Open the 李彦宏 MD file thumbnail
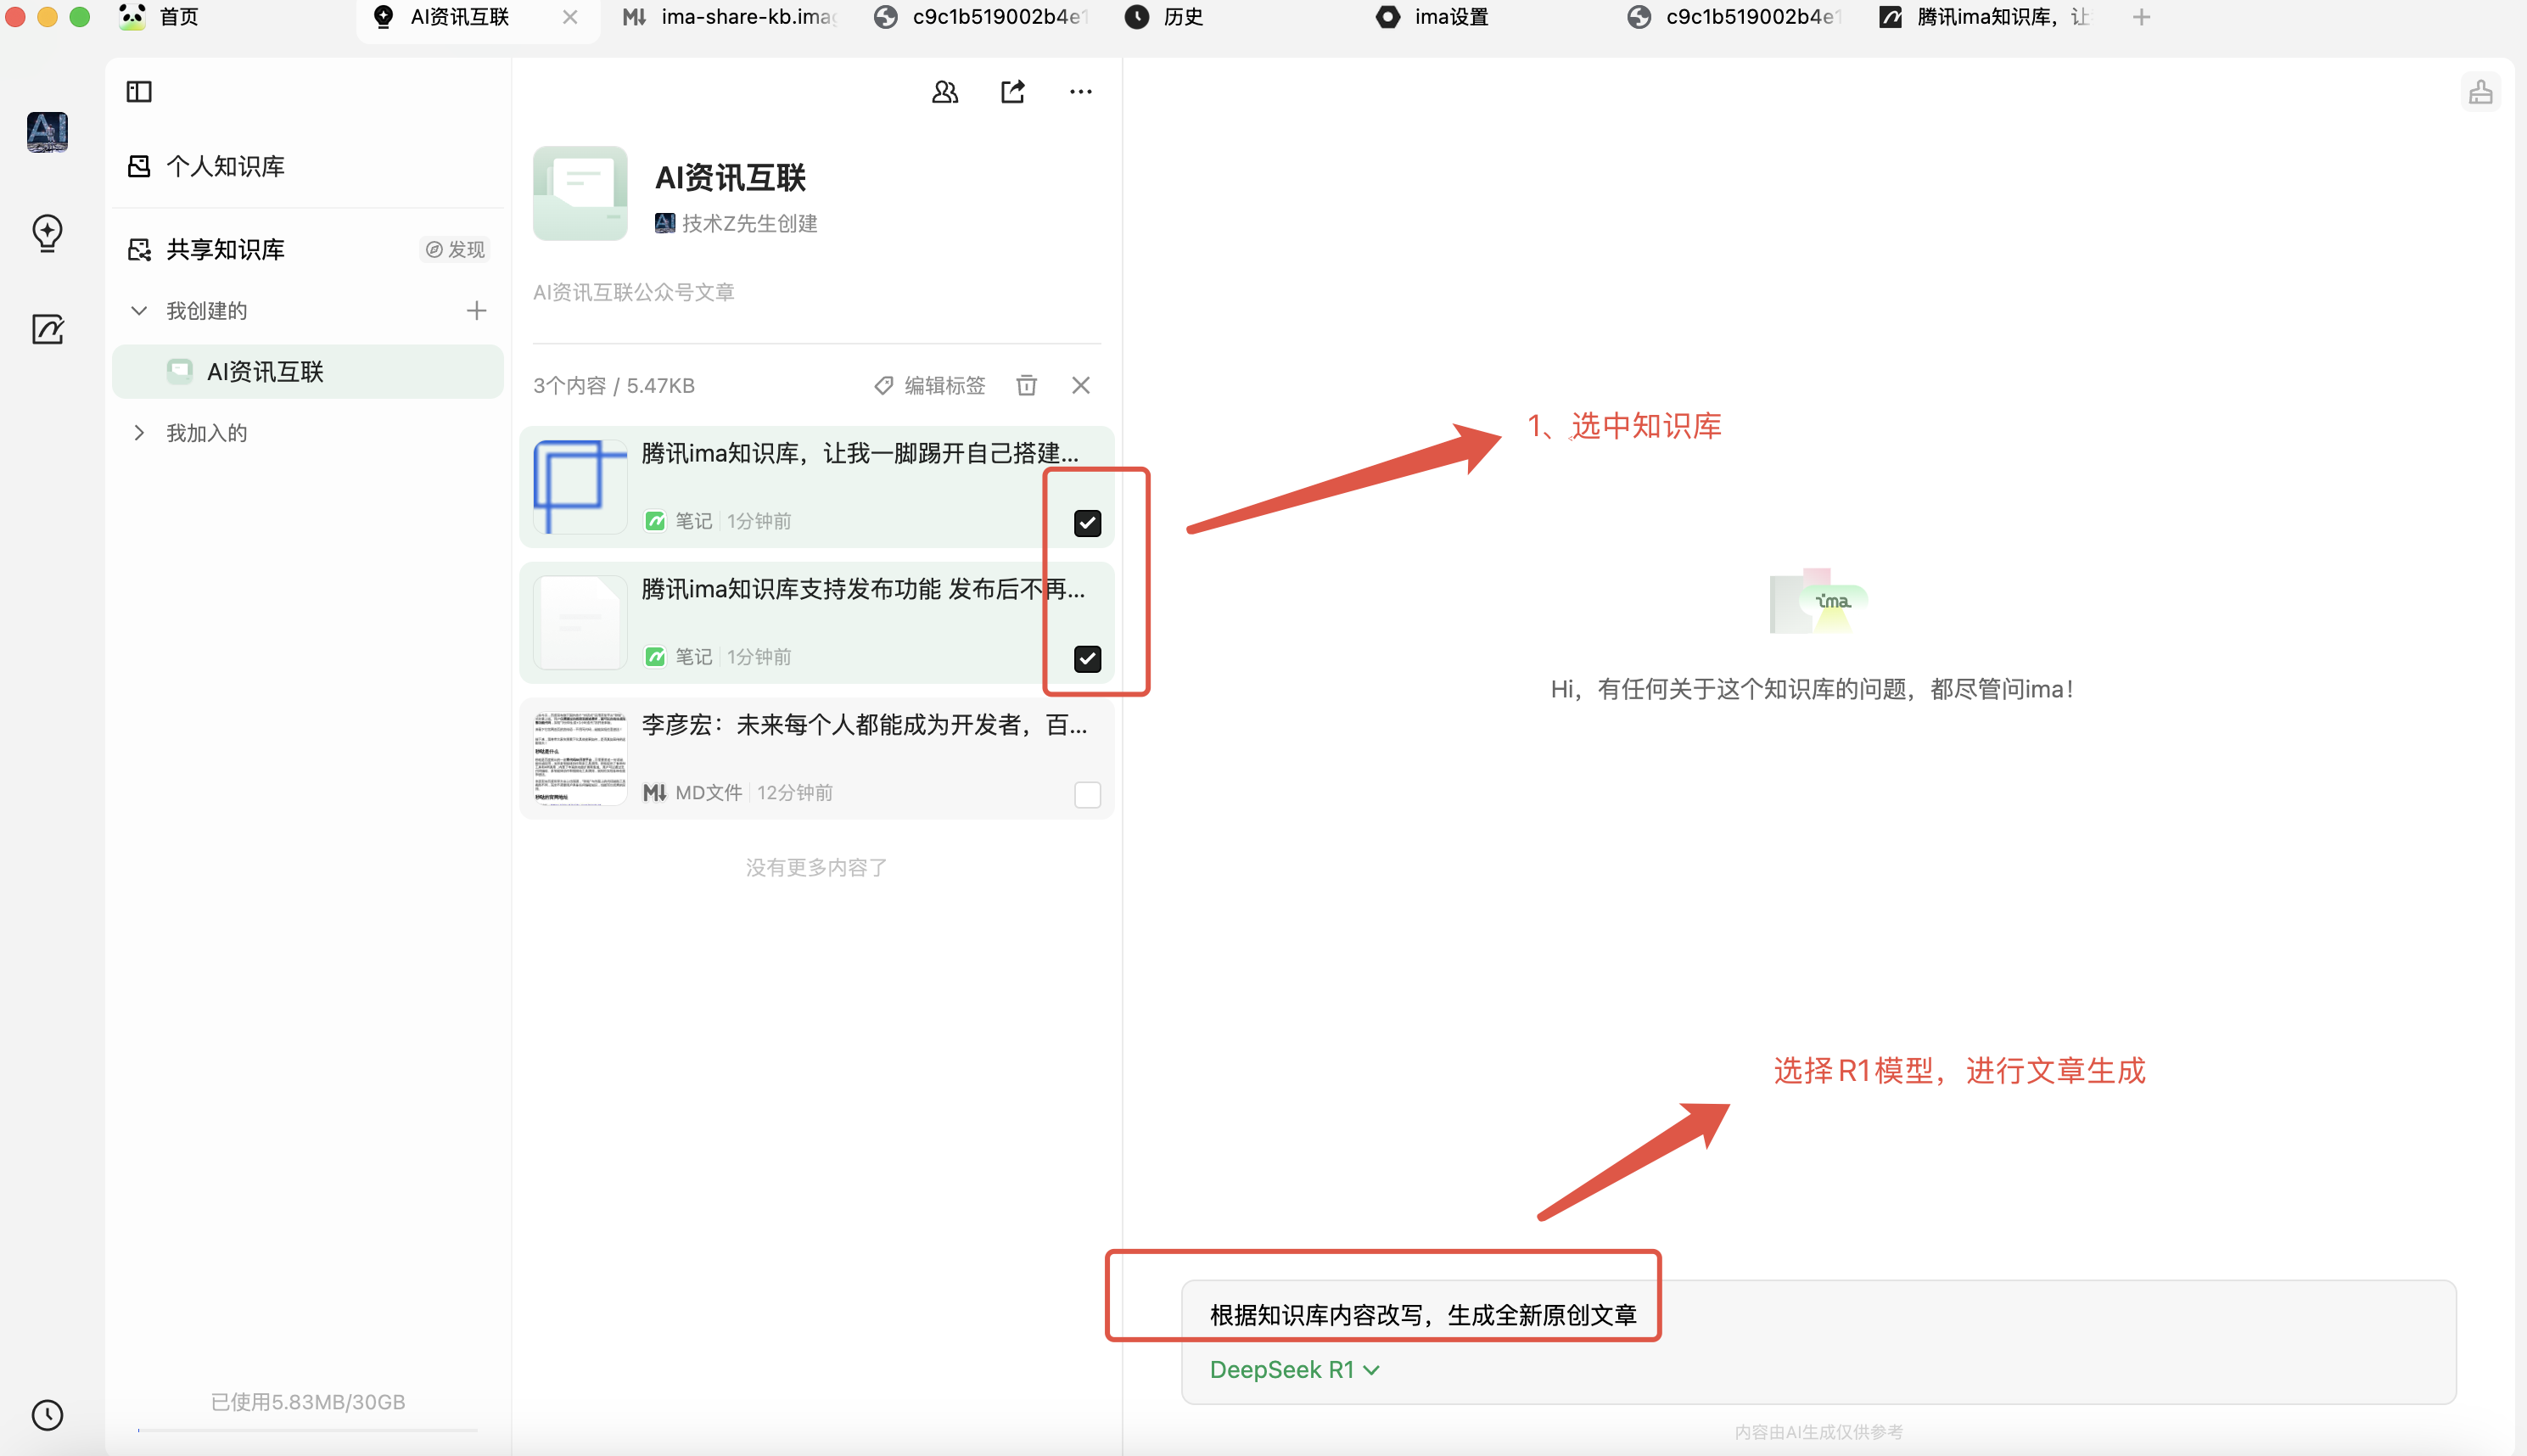 click(x=580, y=758)
